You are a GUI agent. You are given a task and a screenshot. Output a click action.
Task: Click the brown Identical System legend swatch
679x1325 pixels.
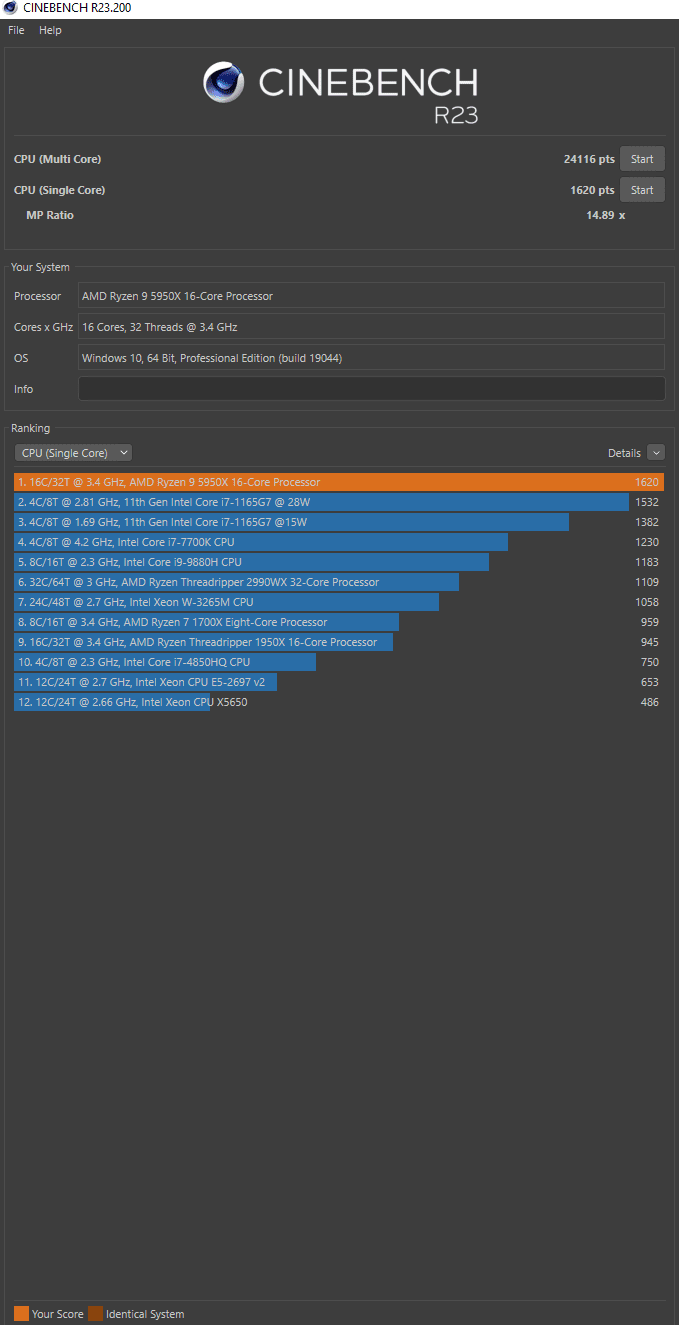click(x=95, y=1314)
